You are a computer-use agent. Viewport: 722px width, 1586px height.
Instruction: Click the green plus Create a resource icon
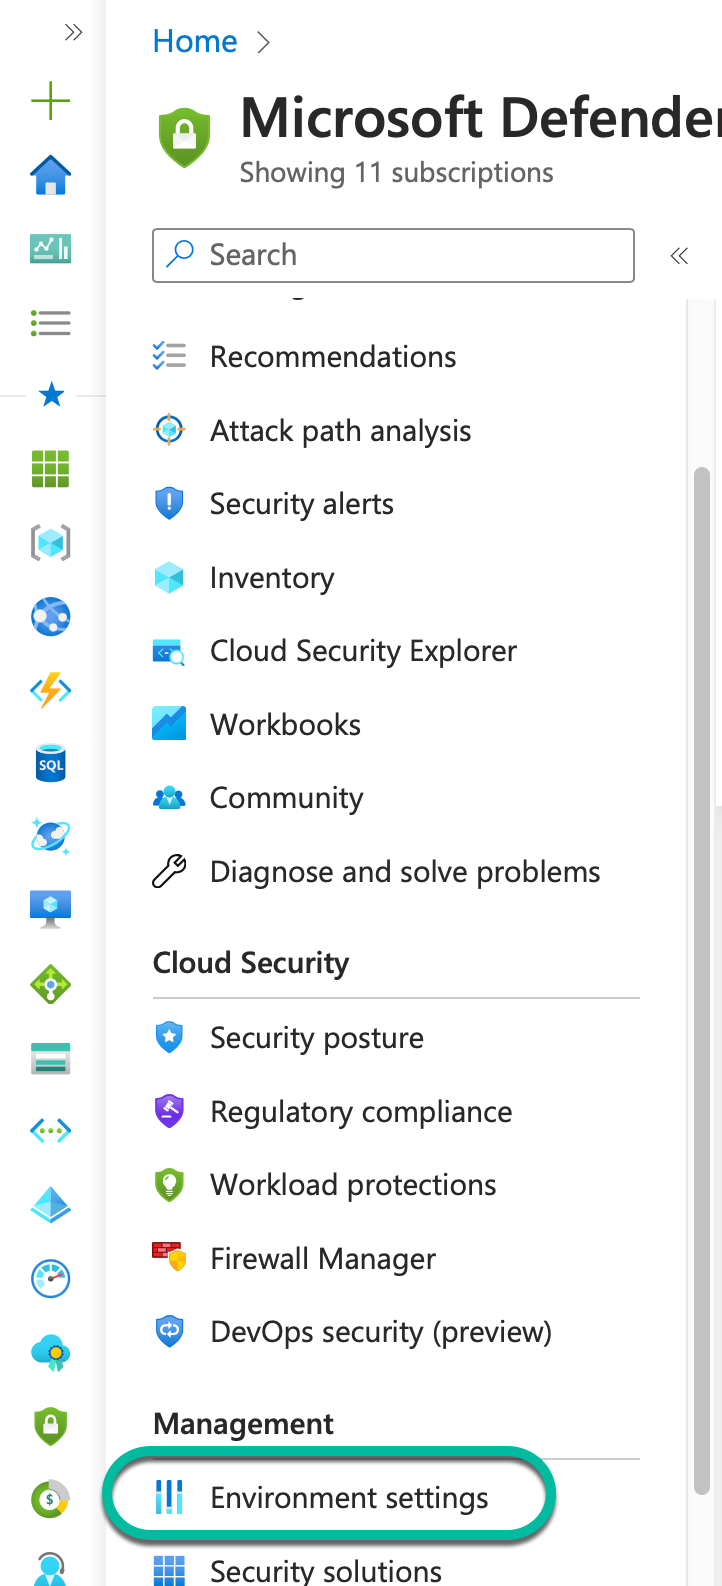(x=51, y=102)
